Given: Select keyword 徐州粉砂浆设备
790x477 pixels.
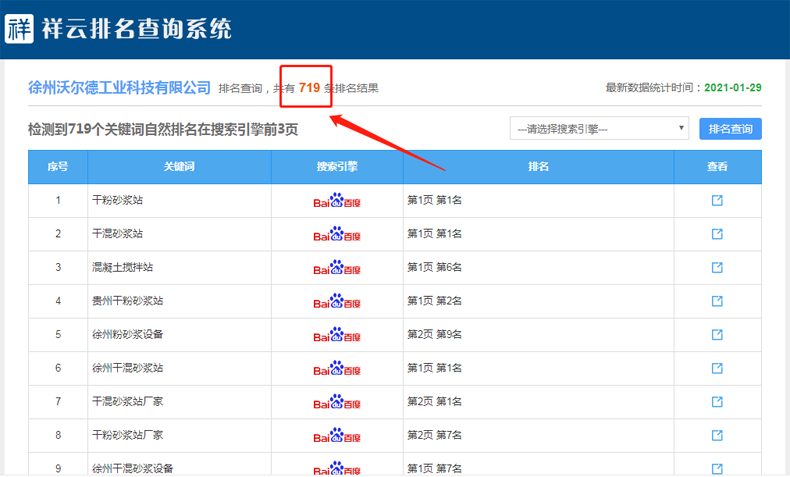Looking at the screenshot, I should click(x=127, y=334).
